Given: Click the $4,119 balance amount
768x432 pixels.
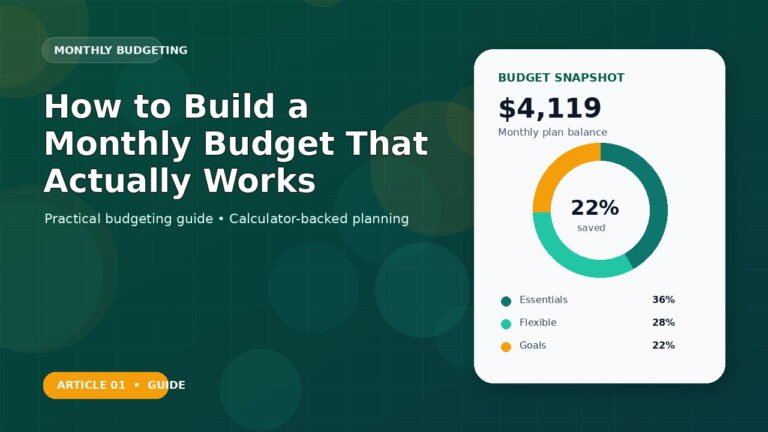Looking at the screenshot, I should pos(550,108).
